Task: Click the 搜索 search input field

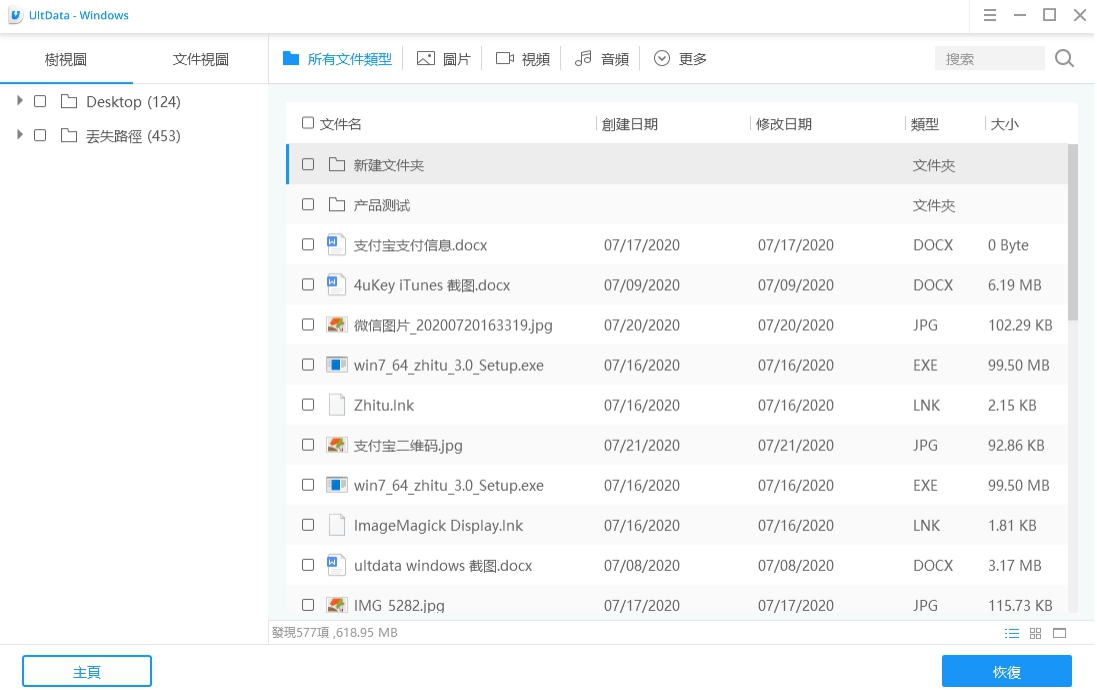Action: click(x=989, y=59)
